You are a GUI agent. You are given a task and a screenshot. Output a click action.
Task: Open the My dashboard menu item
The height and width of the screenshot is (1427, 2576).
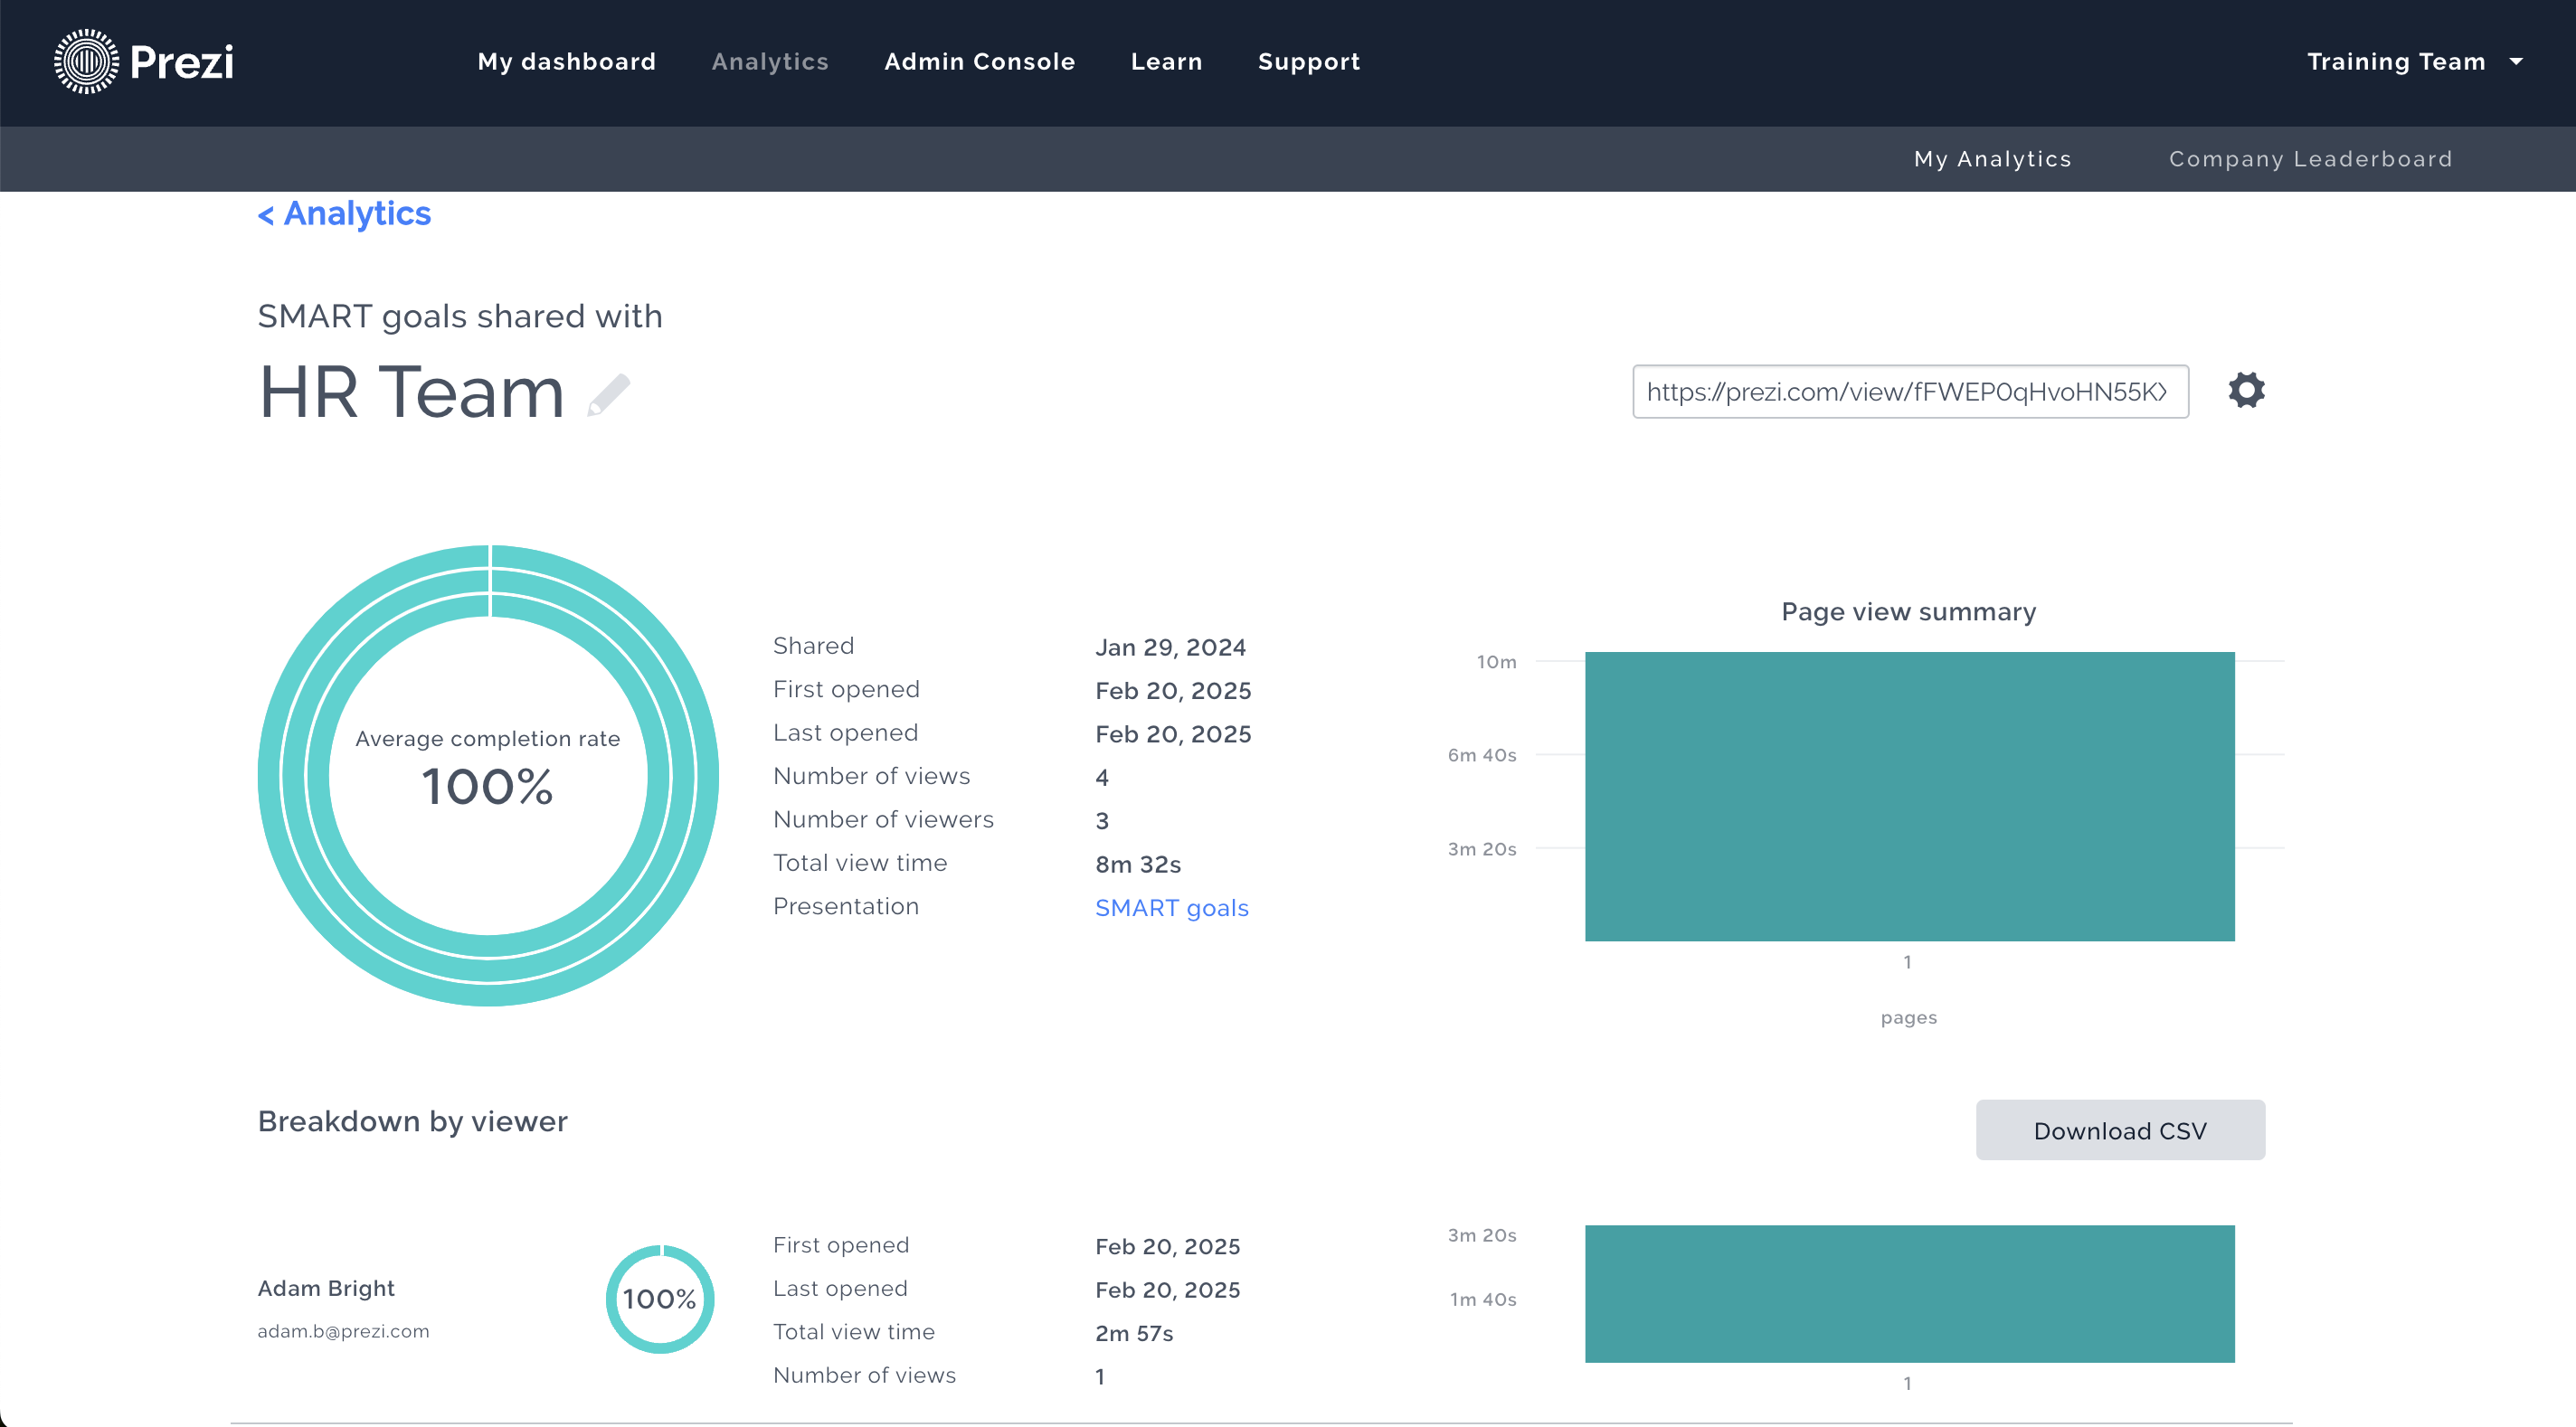566,62
